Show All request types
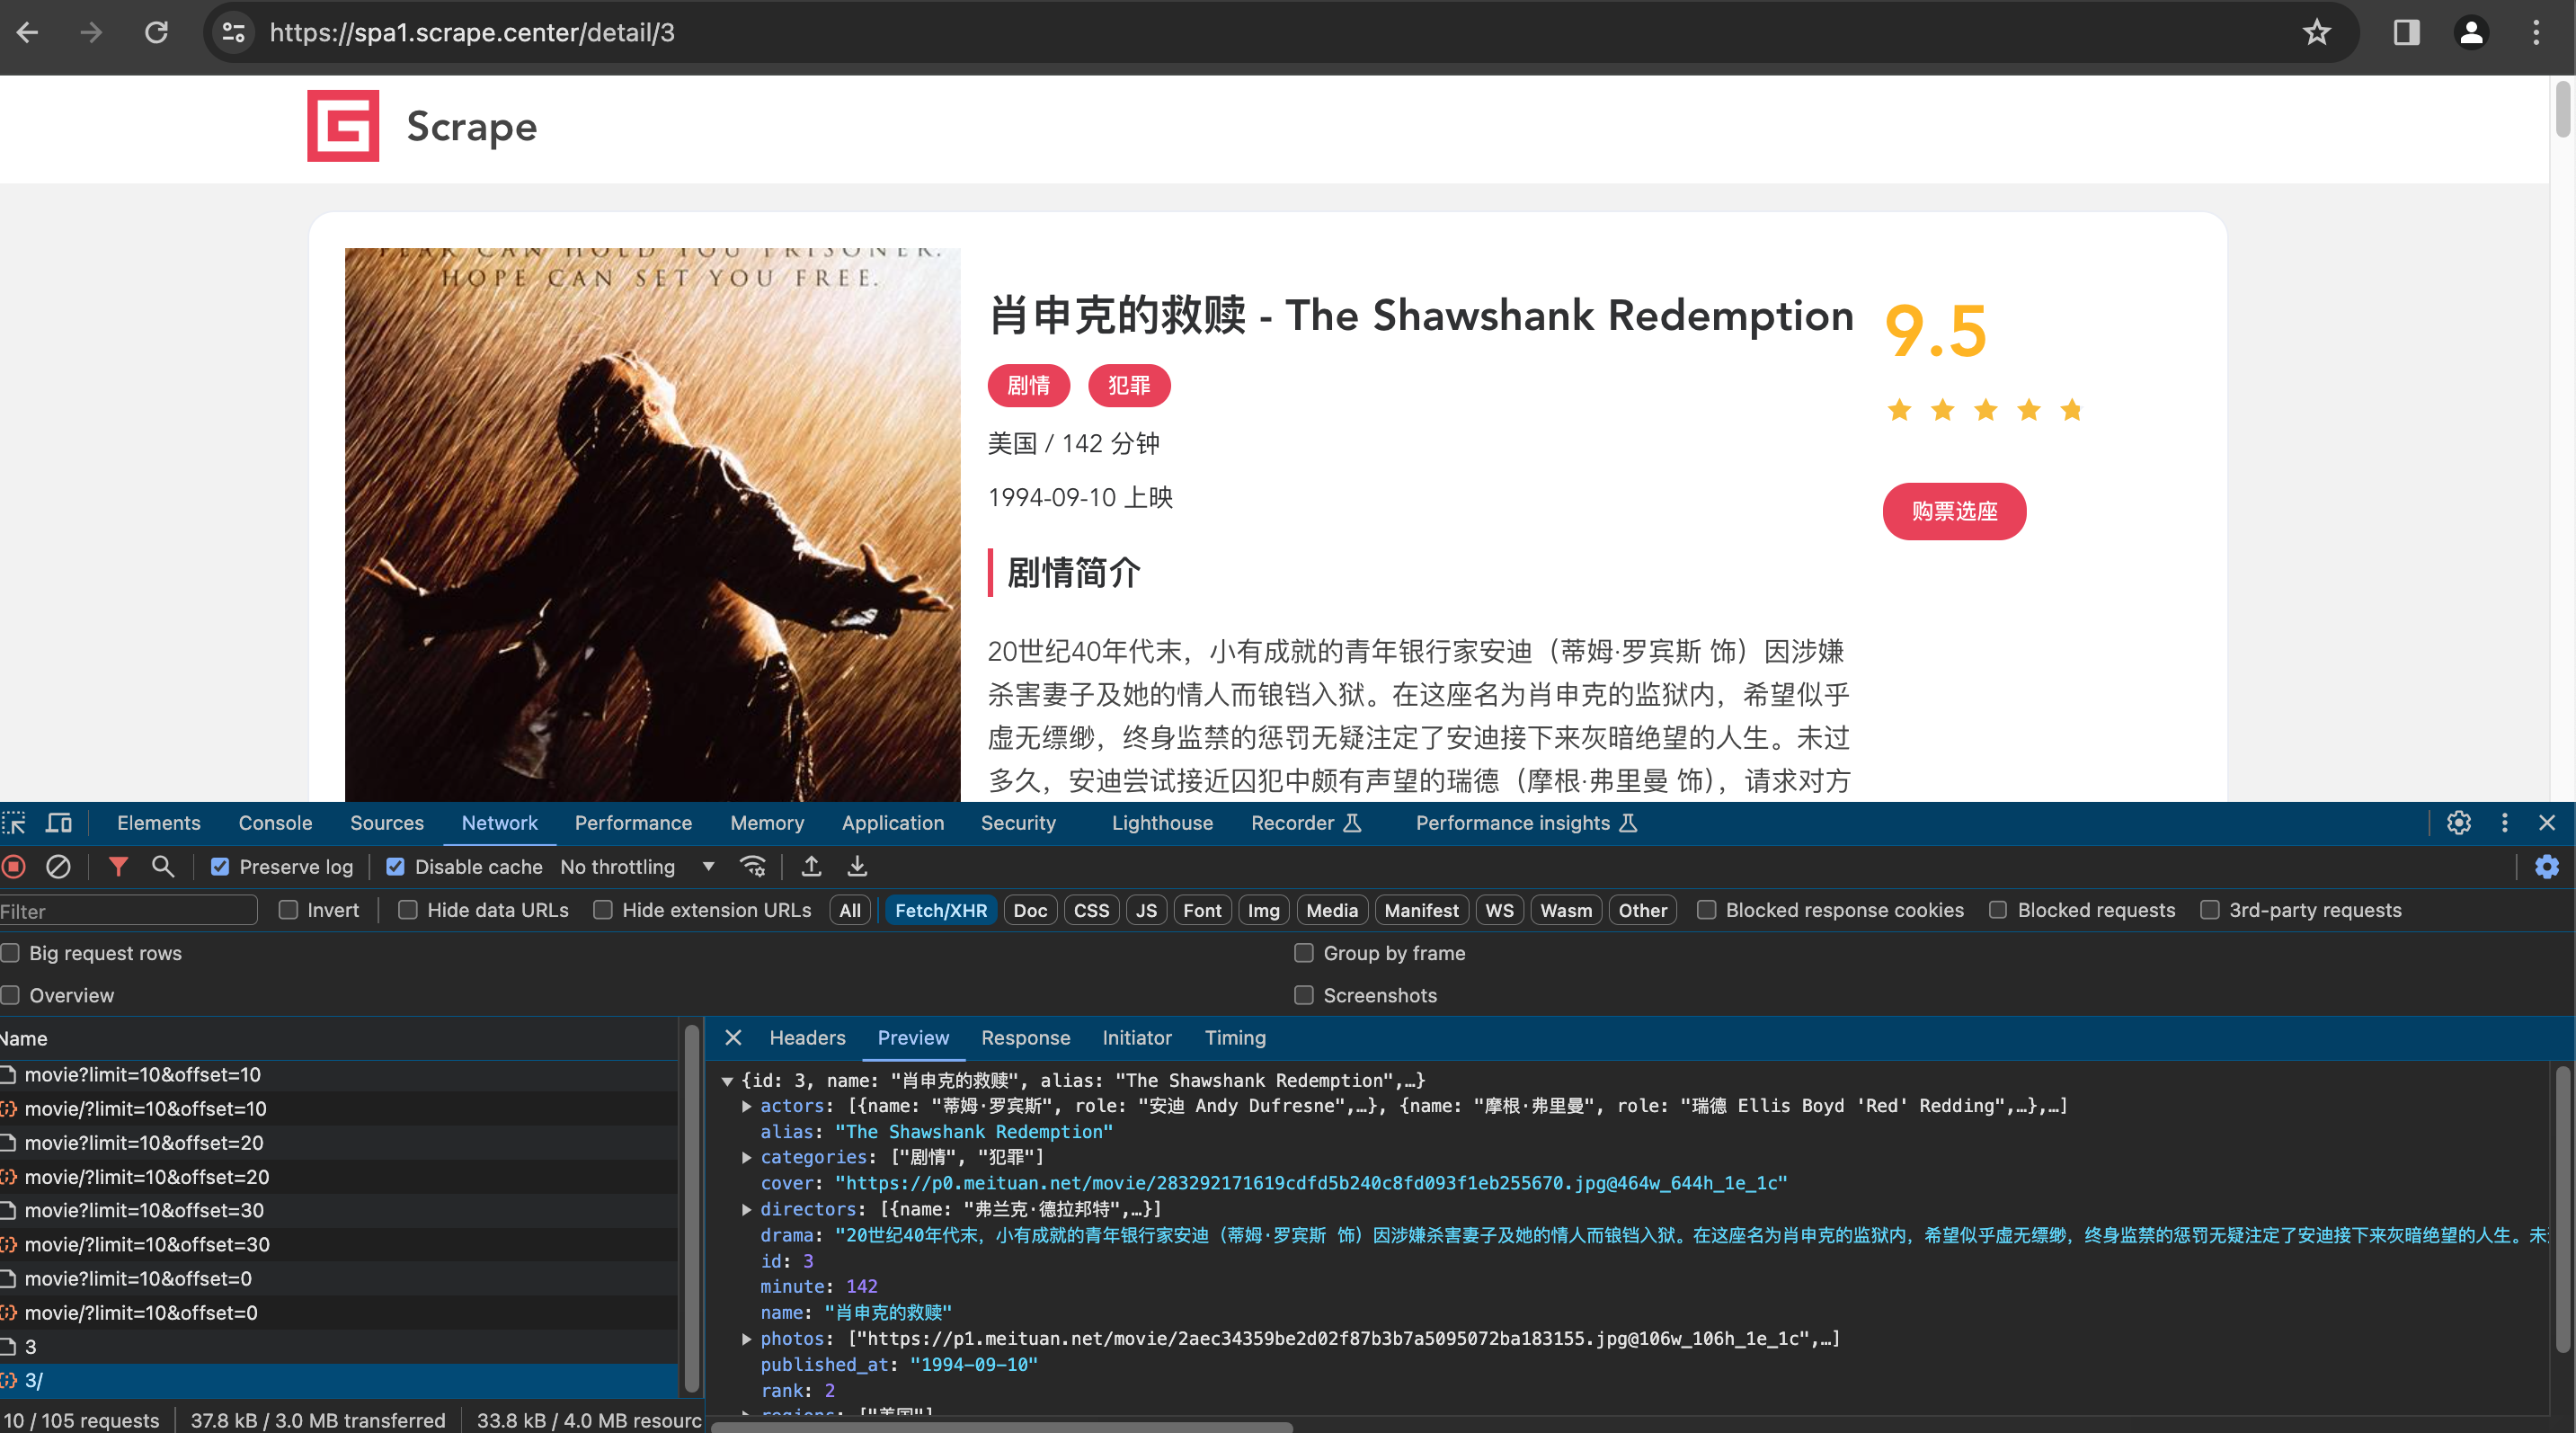Screen dimensions: 2576x1433 click(849, 910)
